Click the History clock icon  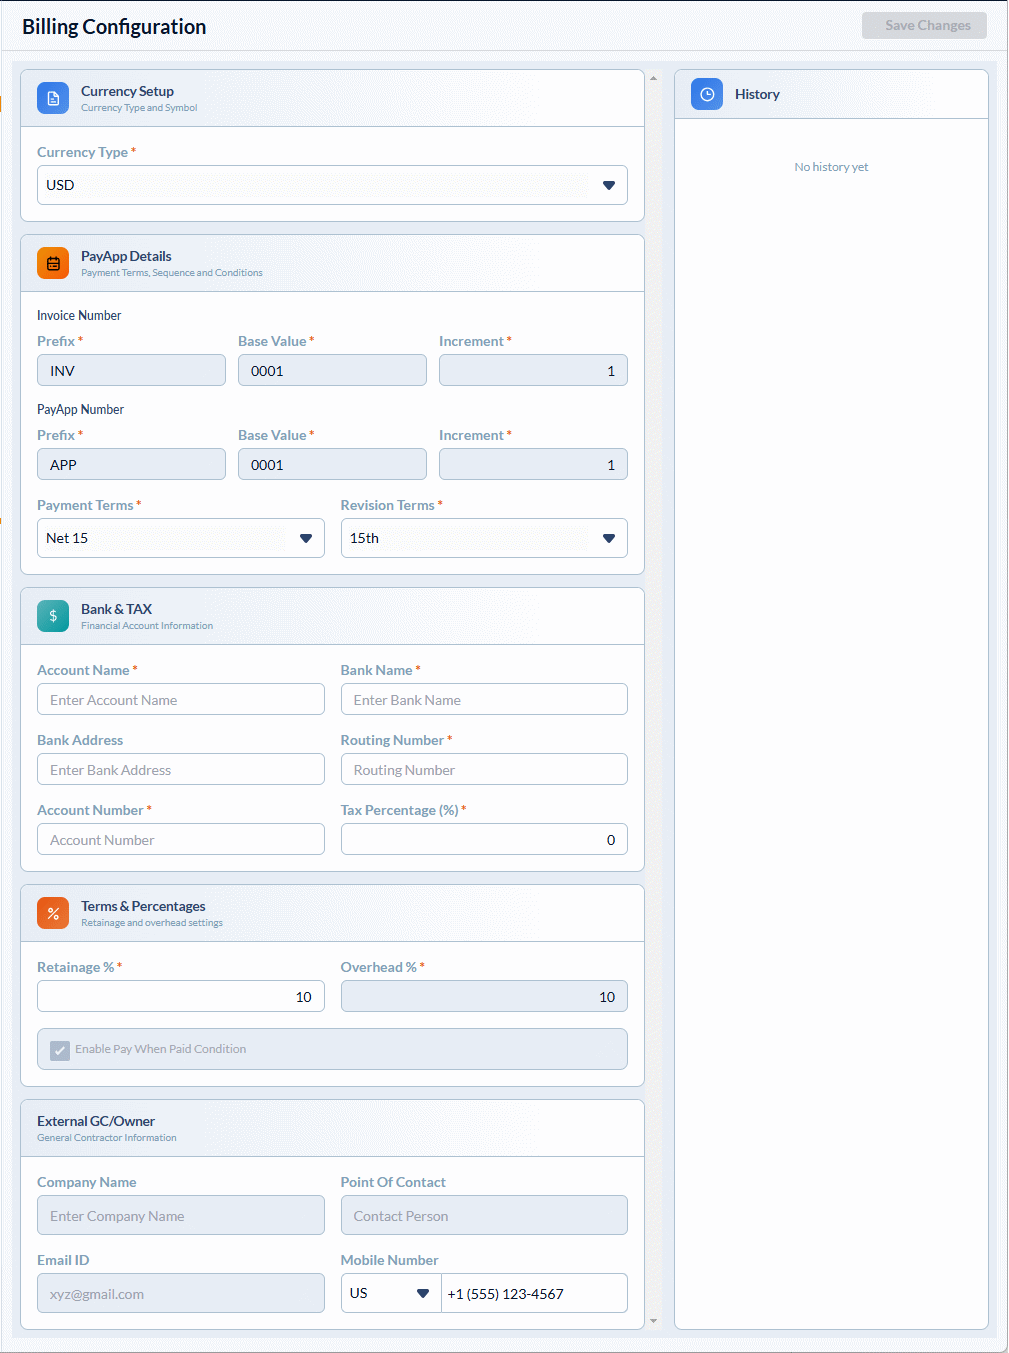click(x=707, y=94)
